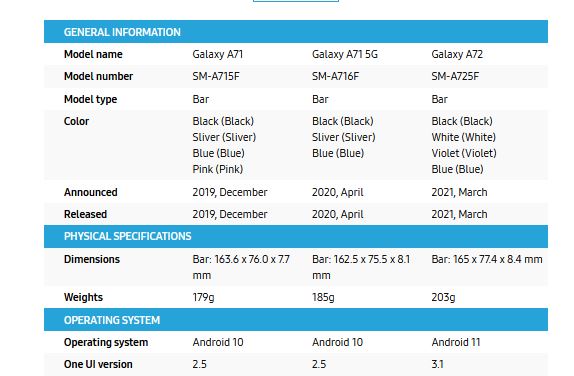
Task: Click the Violet (Violet) color entry
Action: pos(464,153)
